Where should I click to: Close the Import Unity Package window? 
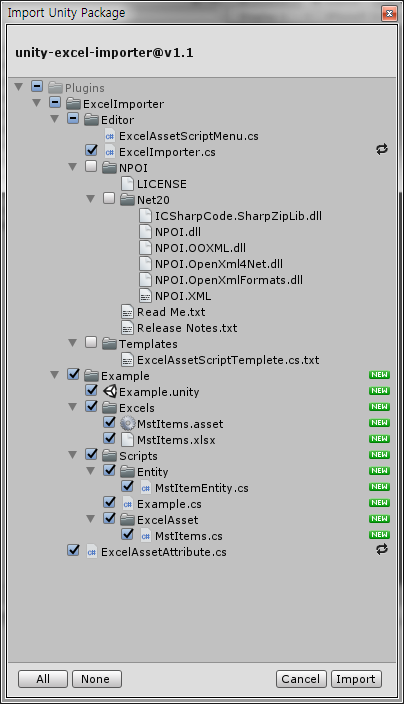[389, 13]
